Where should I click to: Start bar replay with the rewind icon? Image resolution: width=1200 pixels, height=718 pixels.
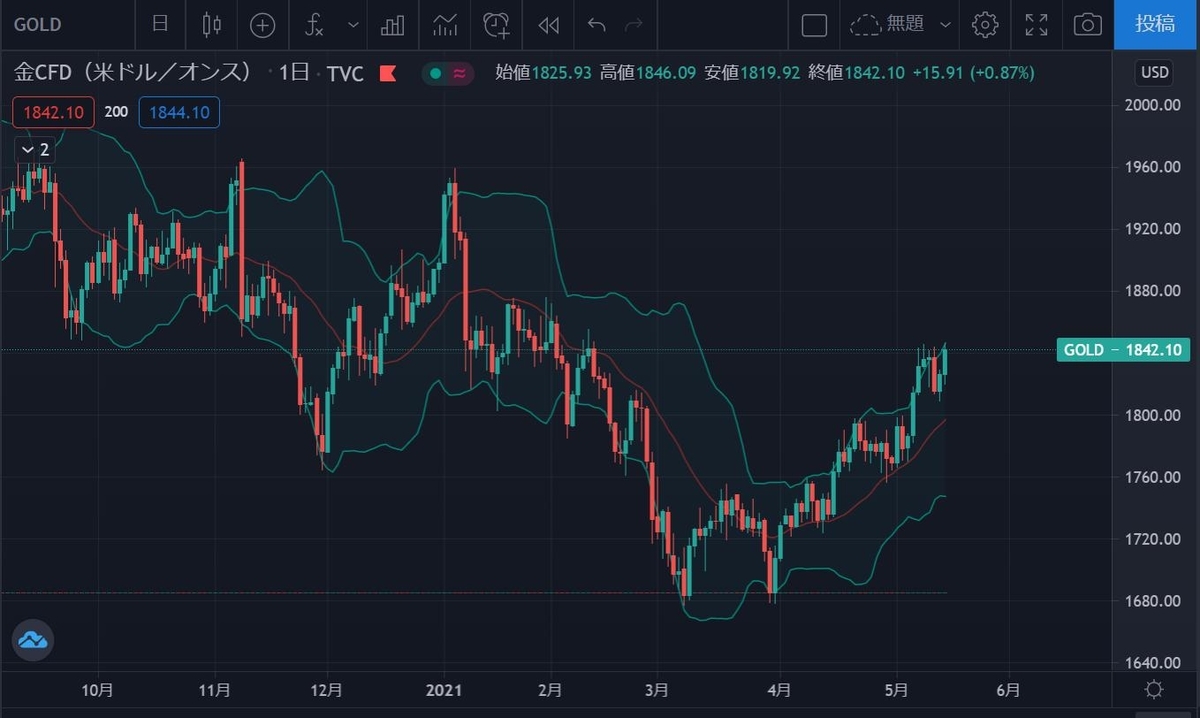548,24
